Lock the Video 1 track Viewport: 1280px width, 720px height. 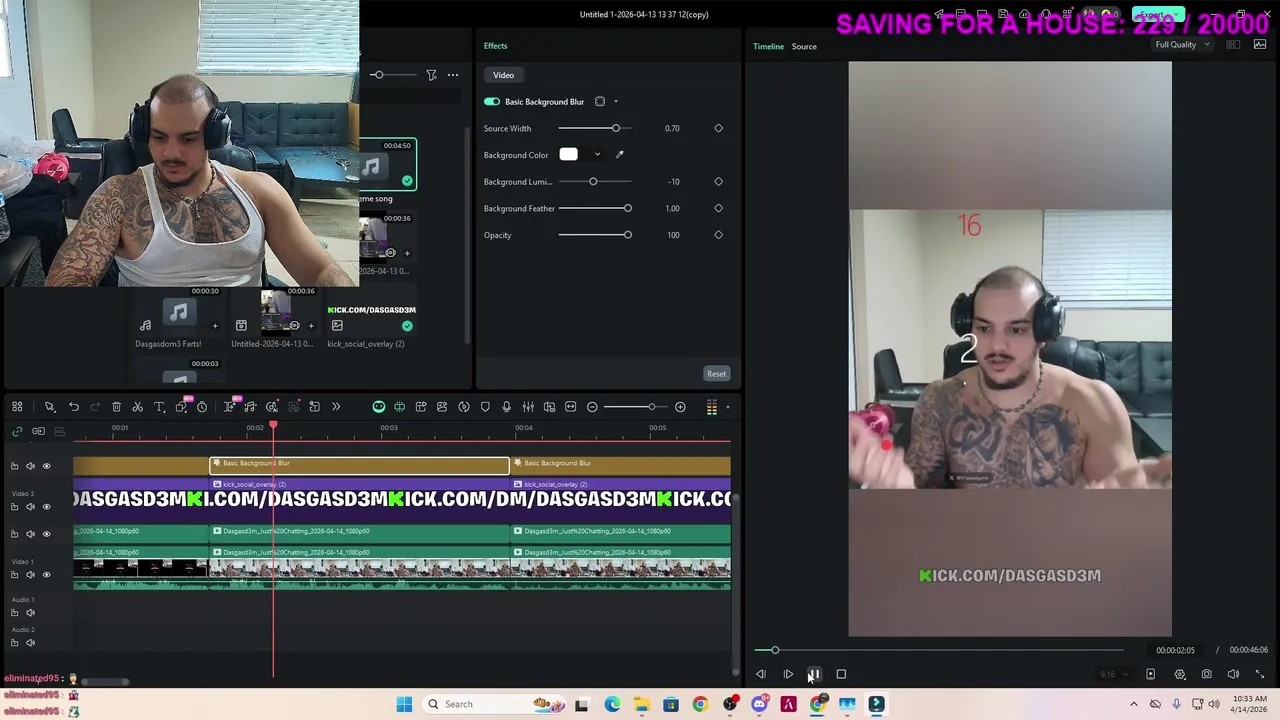pyautogui.click(x=14, y=575)
